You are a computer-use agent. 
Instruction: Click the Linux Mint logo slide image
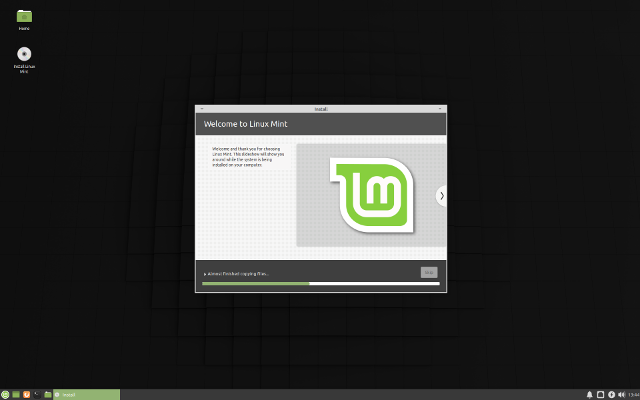(x=372, y=195)
